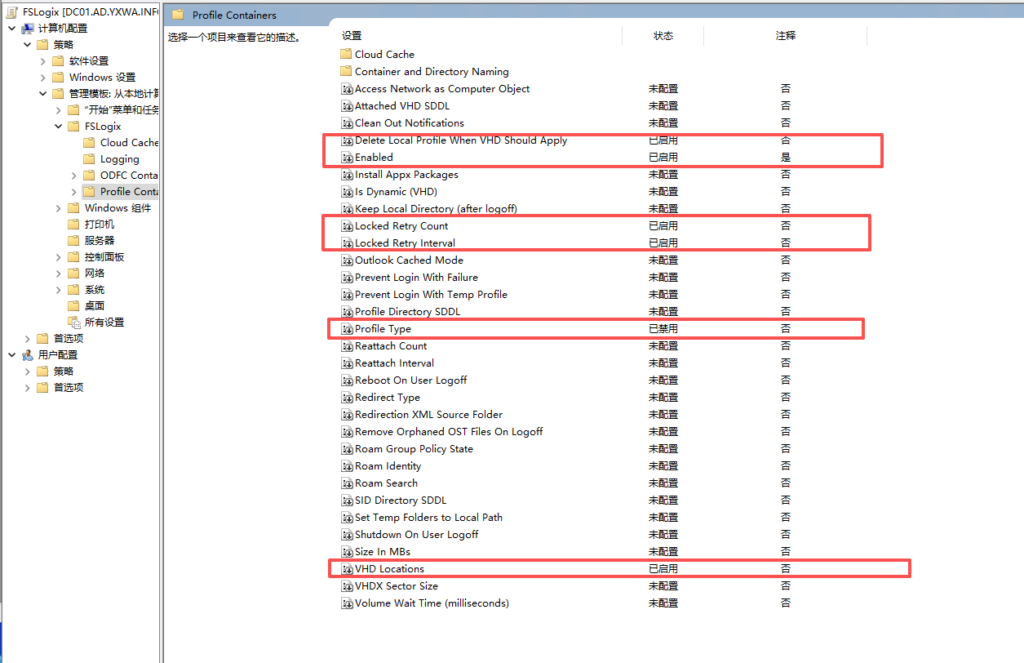Click the icon beside Locked Retry Count
This screenshot has width=1024, height=663.
[347, 226]
